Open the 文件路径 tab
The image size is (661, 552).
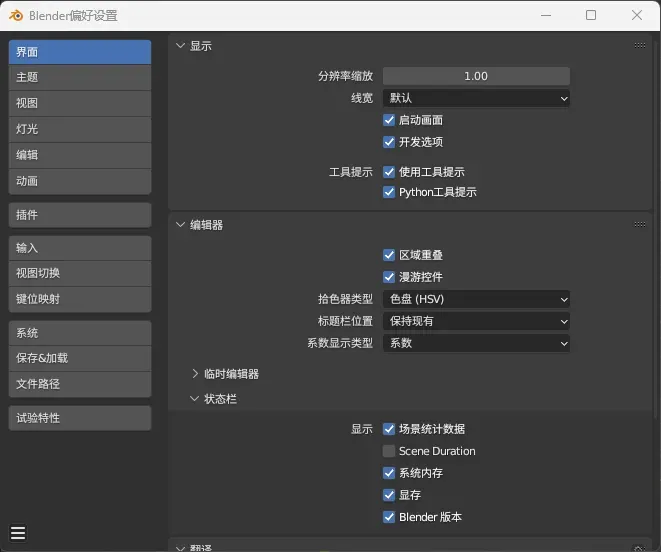80,385
